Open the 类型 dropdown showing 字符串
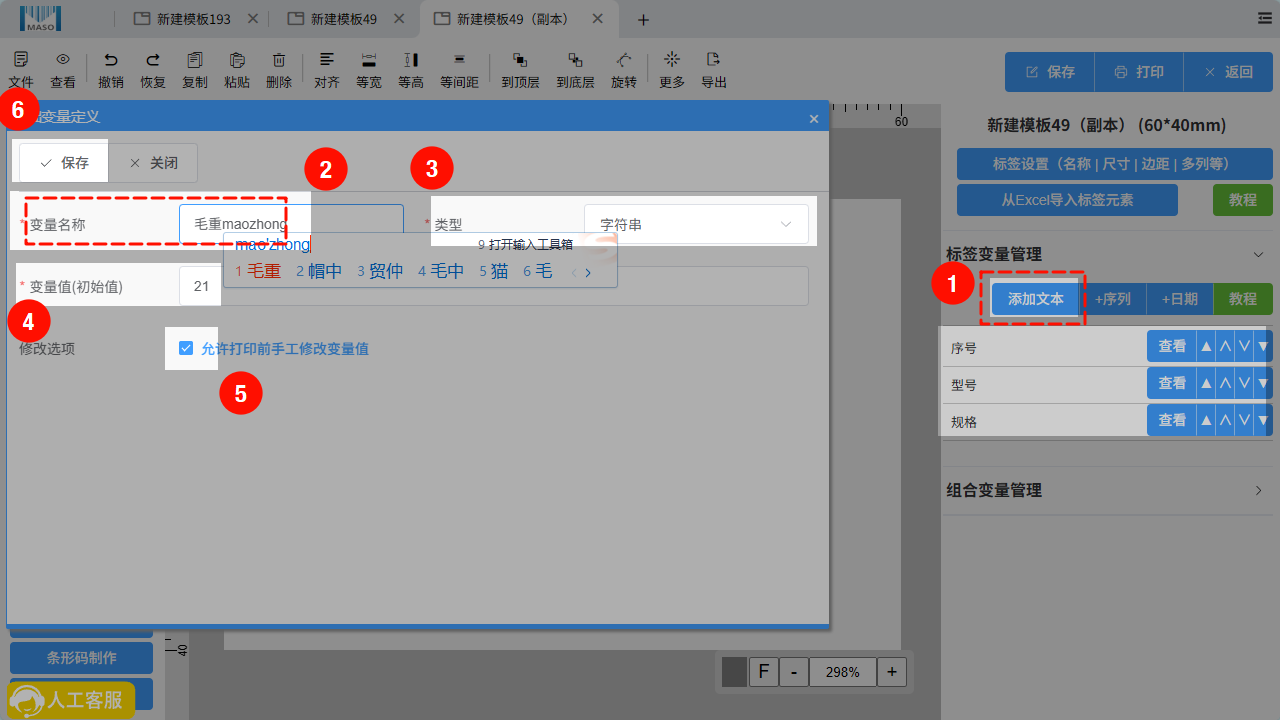The height and width of the screenshot is (720, 1280). click(696, 224)
